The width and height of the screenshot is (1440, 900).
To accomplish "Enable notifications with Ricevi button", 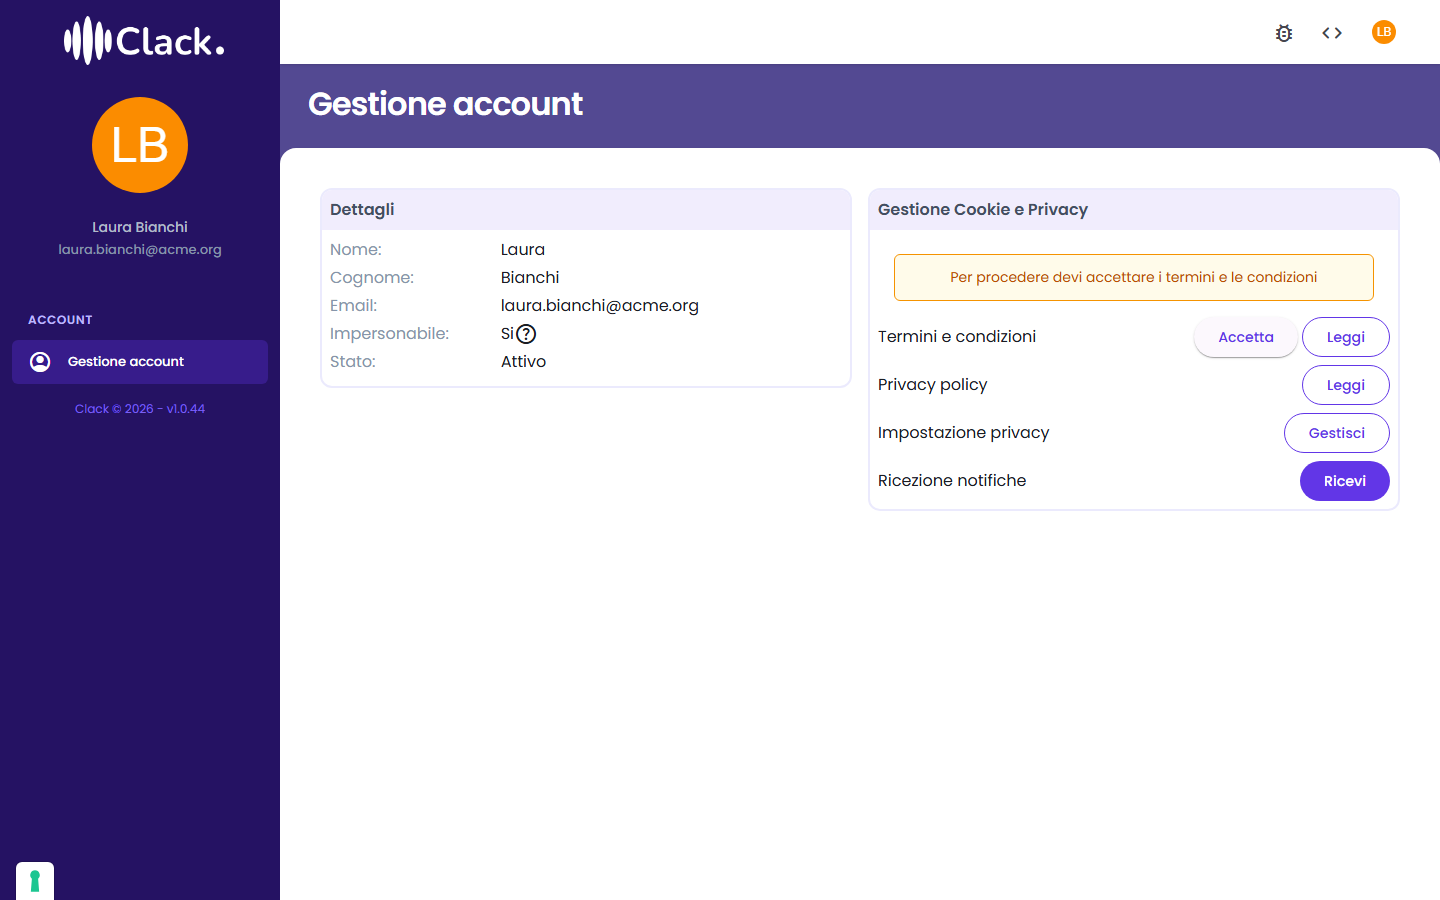I will pyautogui.click(x=1345, y=481).
